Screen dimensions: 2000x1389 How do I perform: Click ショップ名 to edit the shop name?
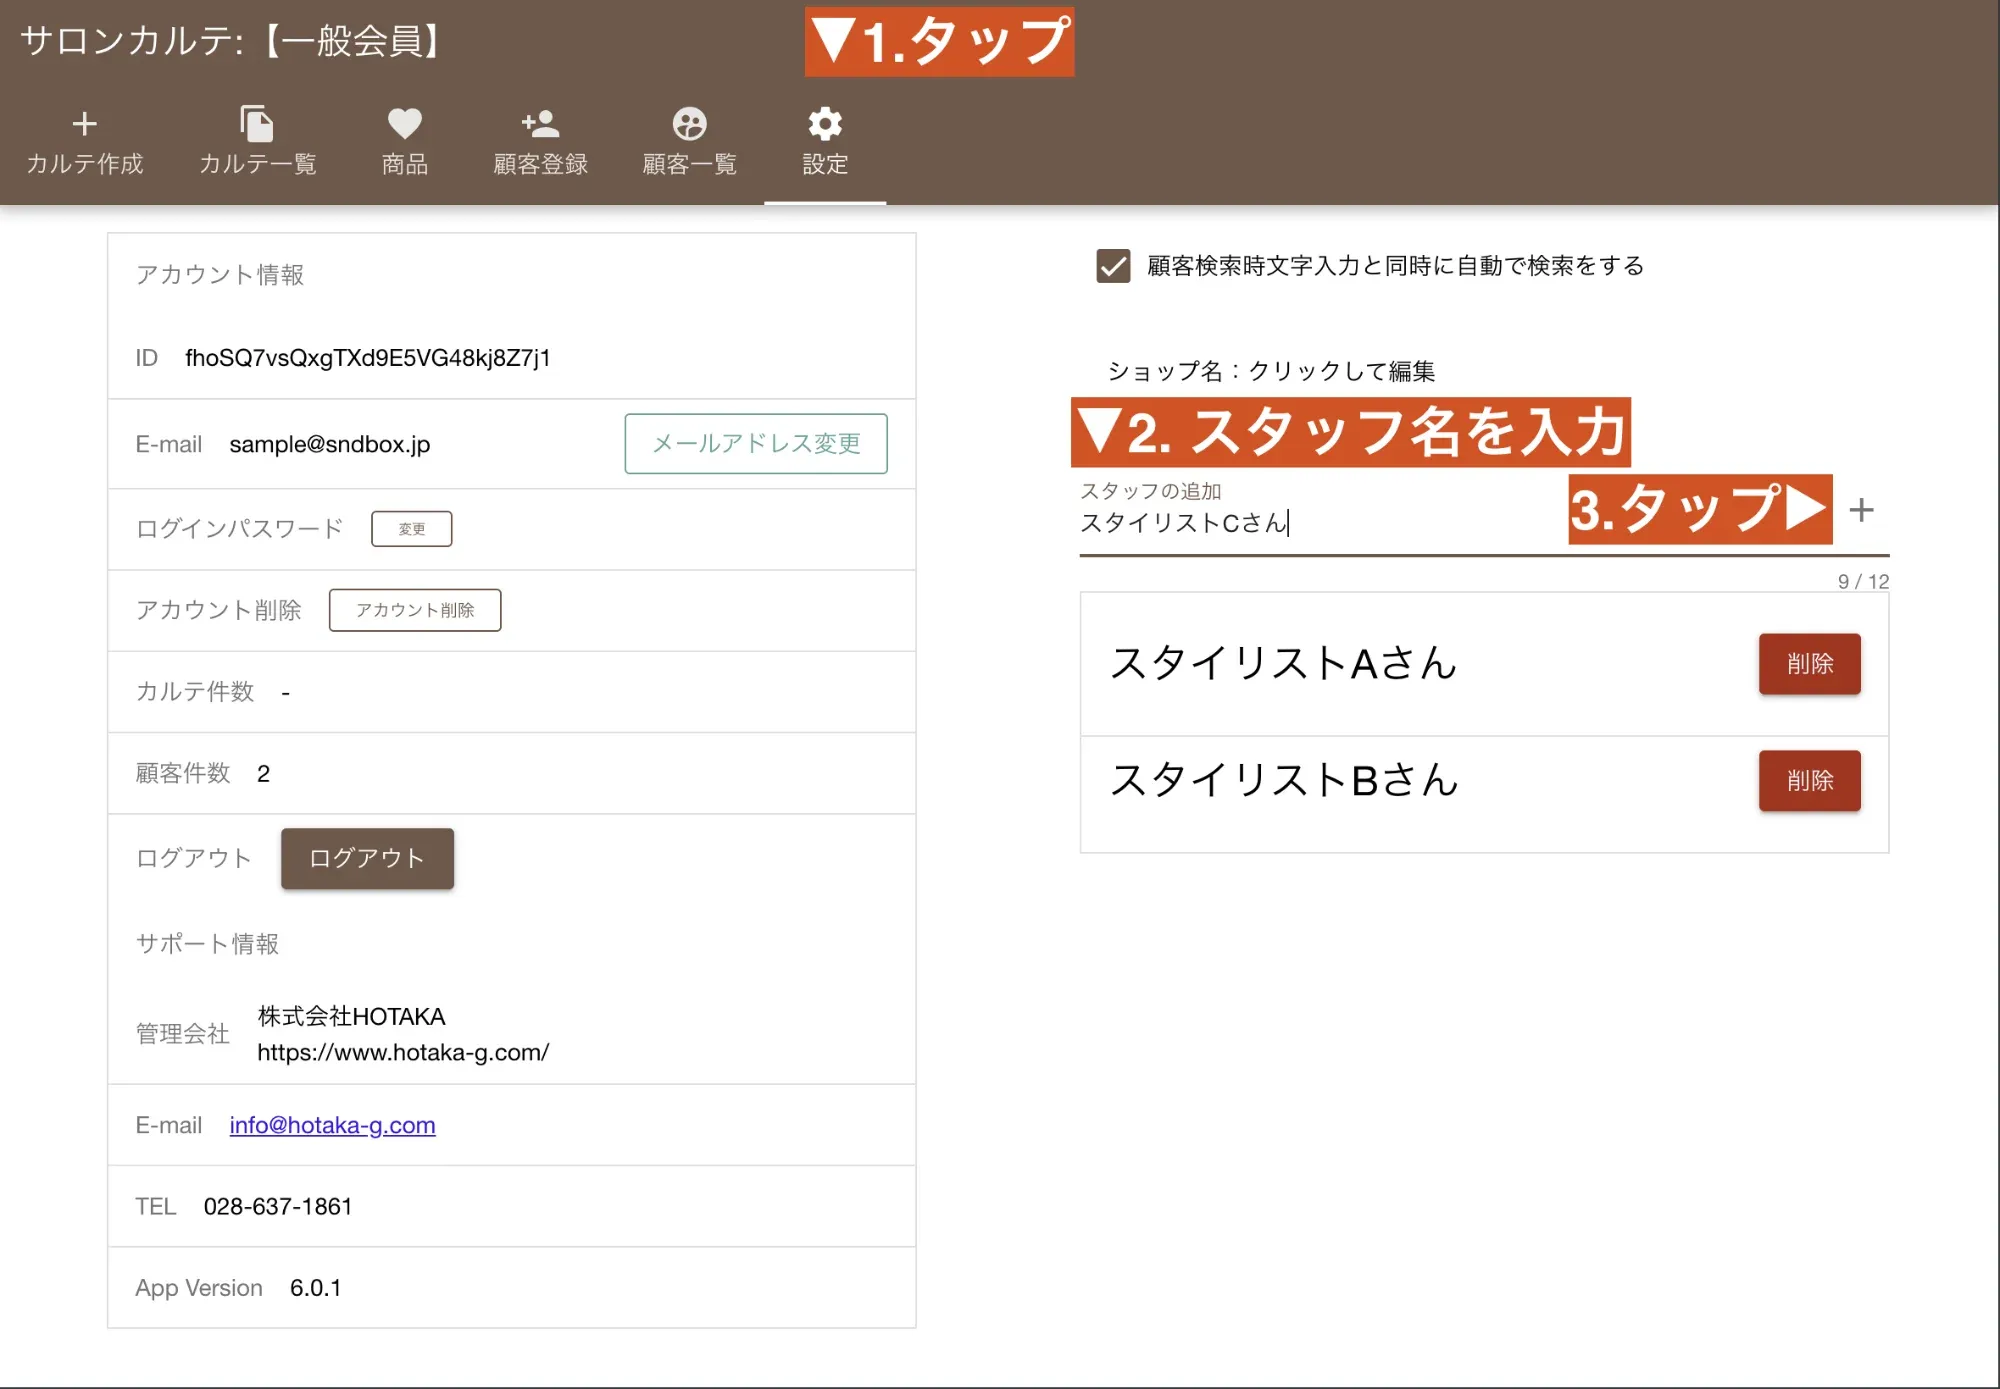click(1271, 370)
